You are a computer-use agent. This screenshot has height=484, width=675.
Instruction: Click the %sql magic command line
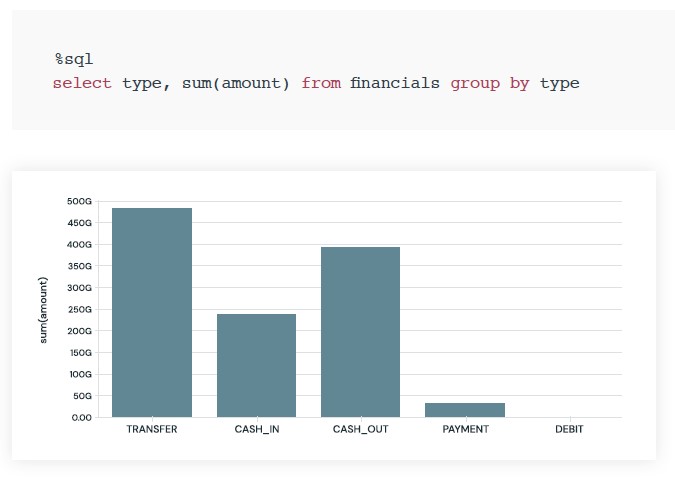(74, 59)
